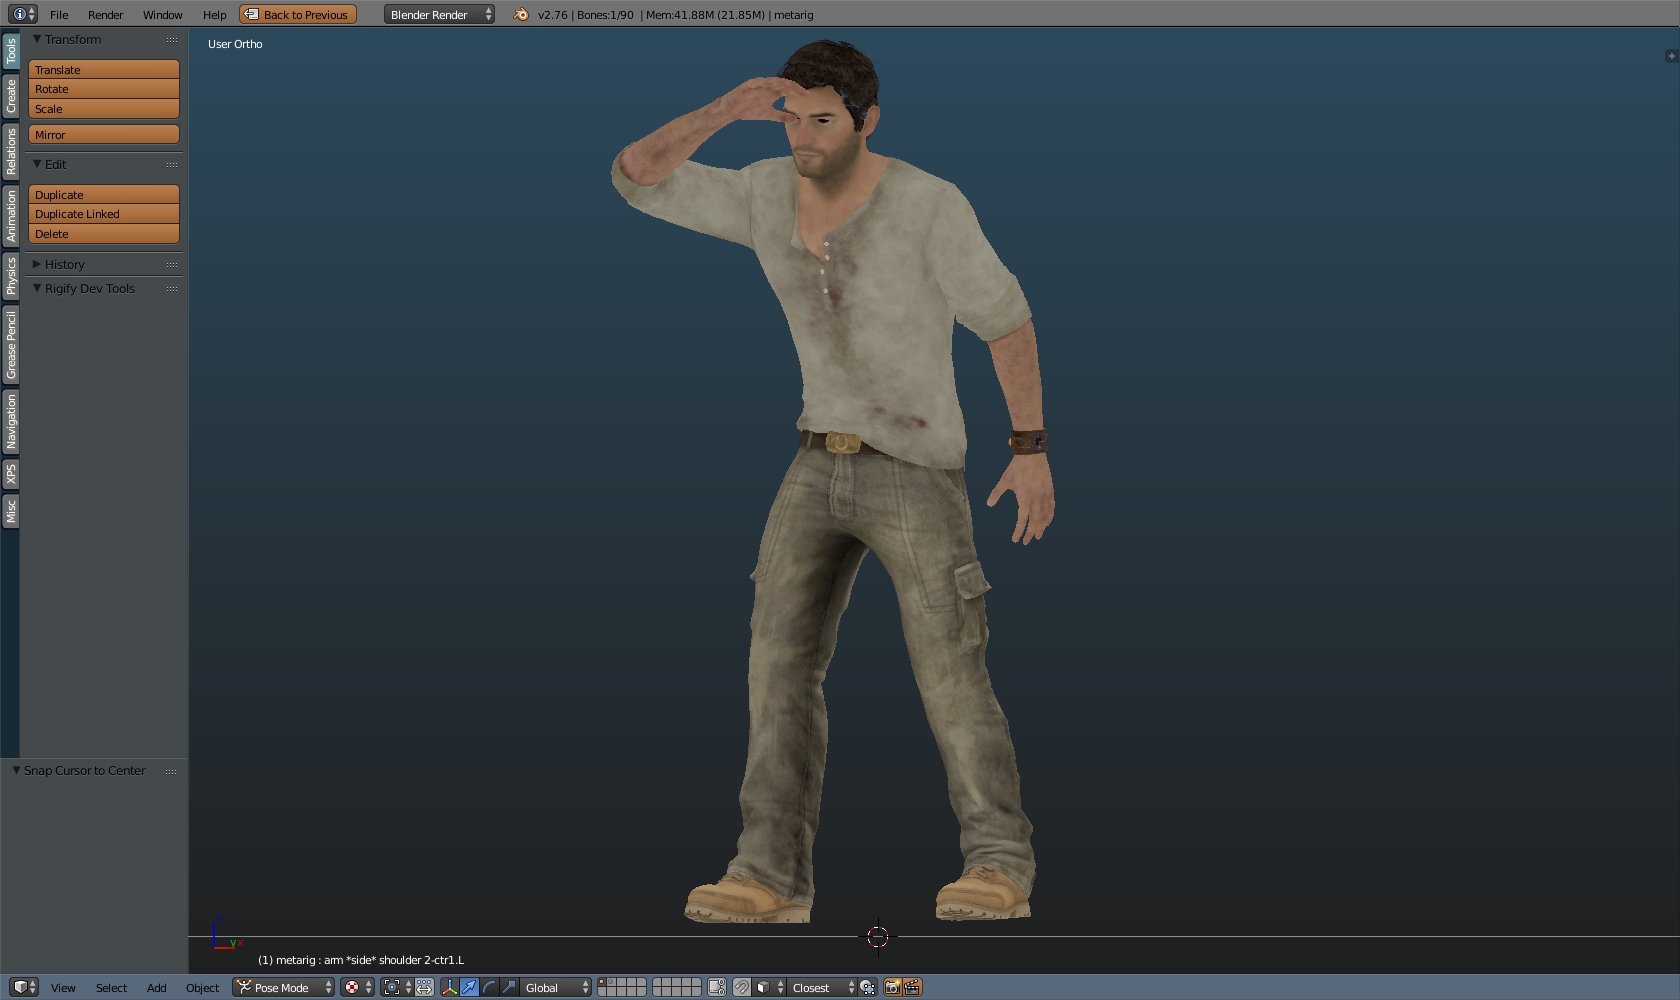Image resolution: width=1680 pixels, height=1000 pixels.
Task: Open the Add menu in viewport header
Action: [x=156, y=987]
